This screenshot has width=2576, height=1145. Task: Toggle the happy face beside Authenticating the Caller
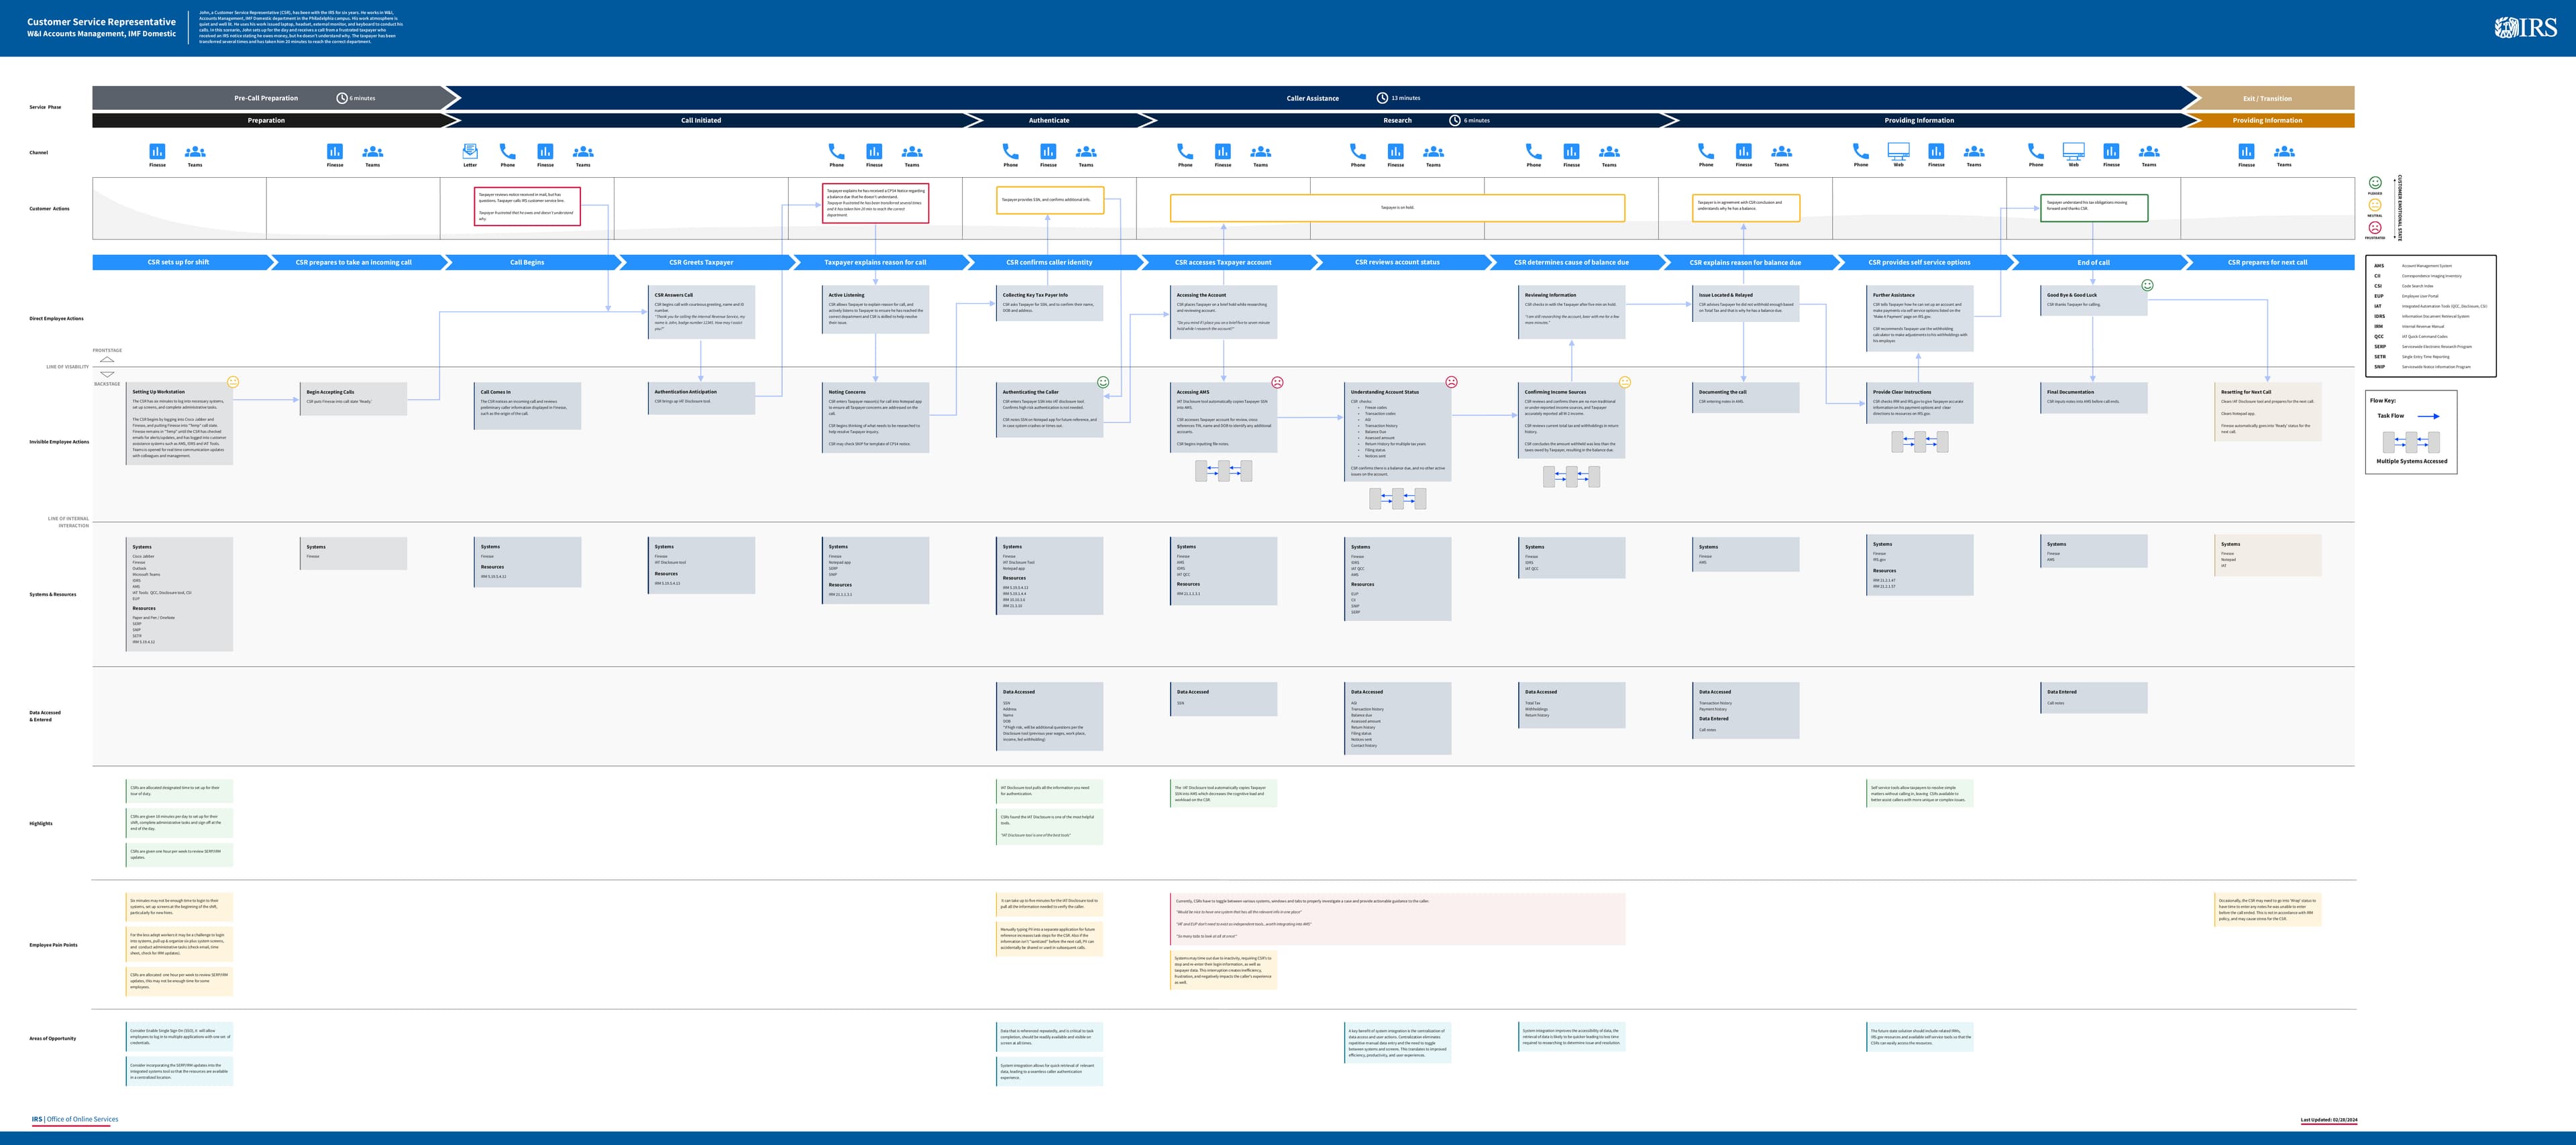coord(1104,384)
